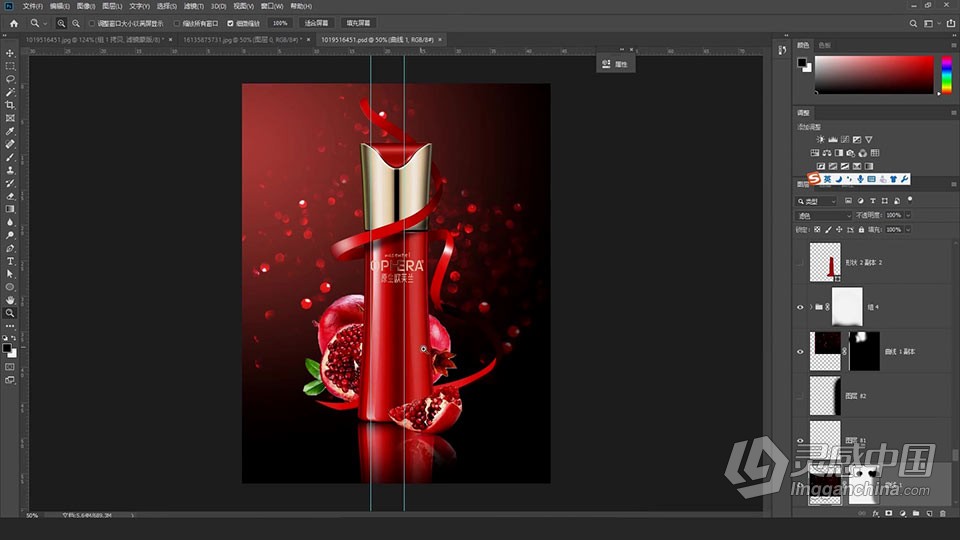Show the 图层 82 layer

[x=800, y=396]
